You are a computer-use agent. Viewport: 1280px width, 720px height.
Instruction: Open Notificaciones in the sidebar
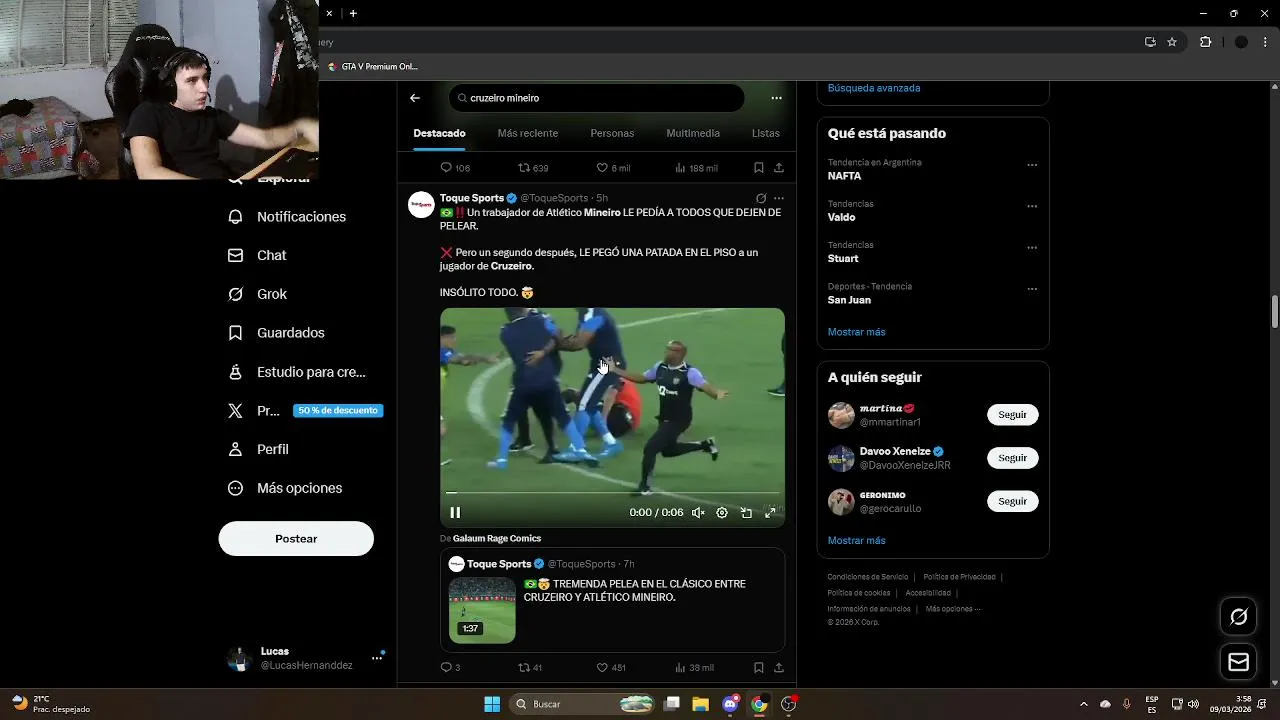pyautogui.click(x=287, y=217)
